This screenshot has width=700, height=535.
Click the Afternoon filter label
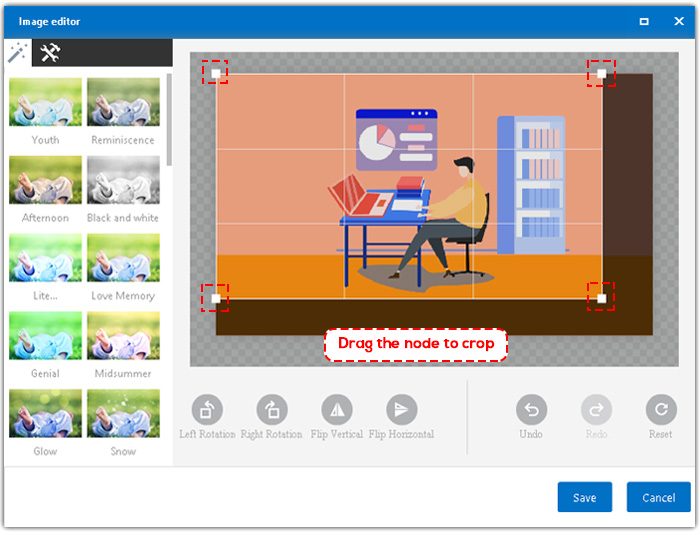tap(46, 218)
